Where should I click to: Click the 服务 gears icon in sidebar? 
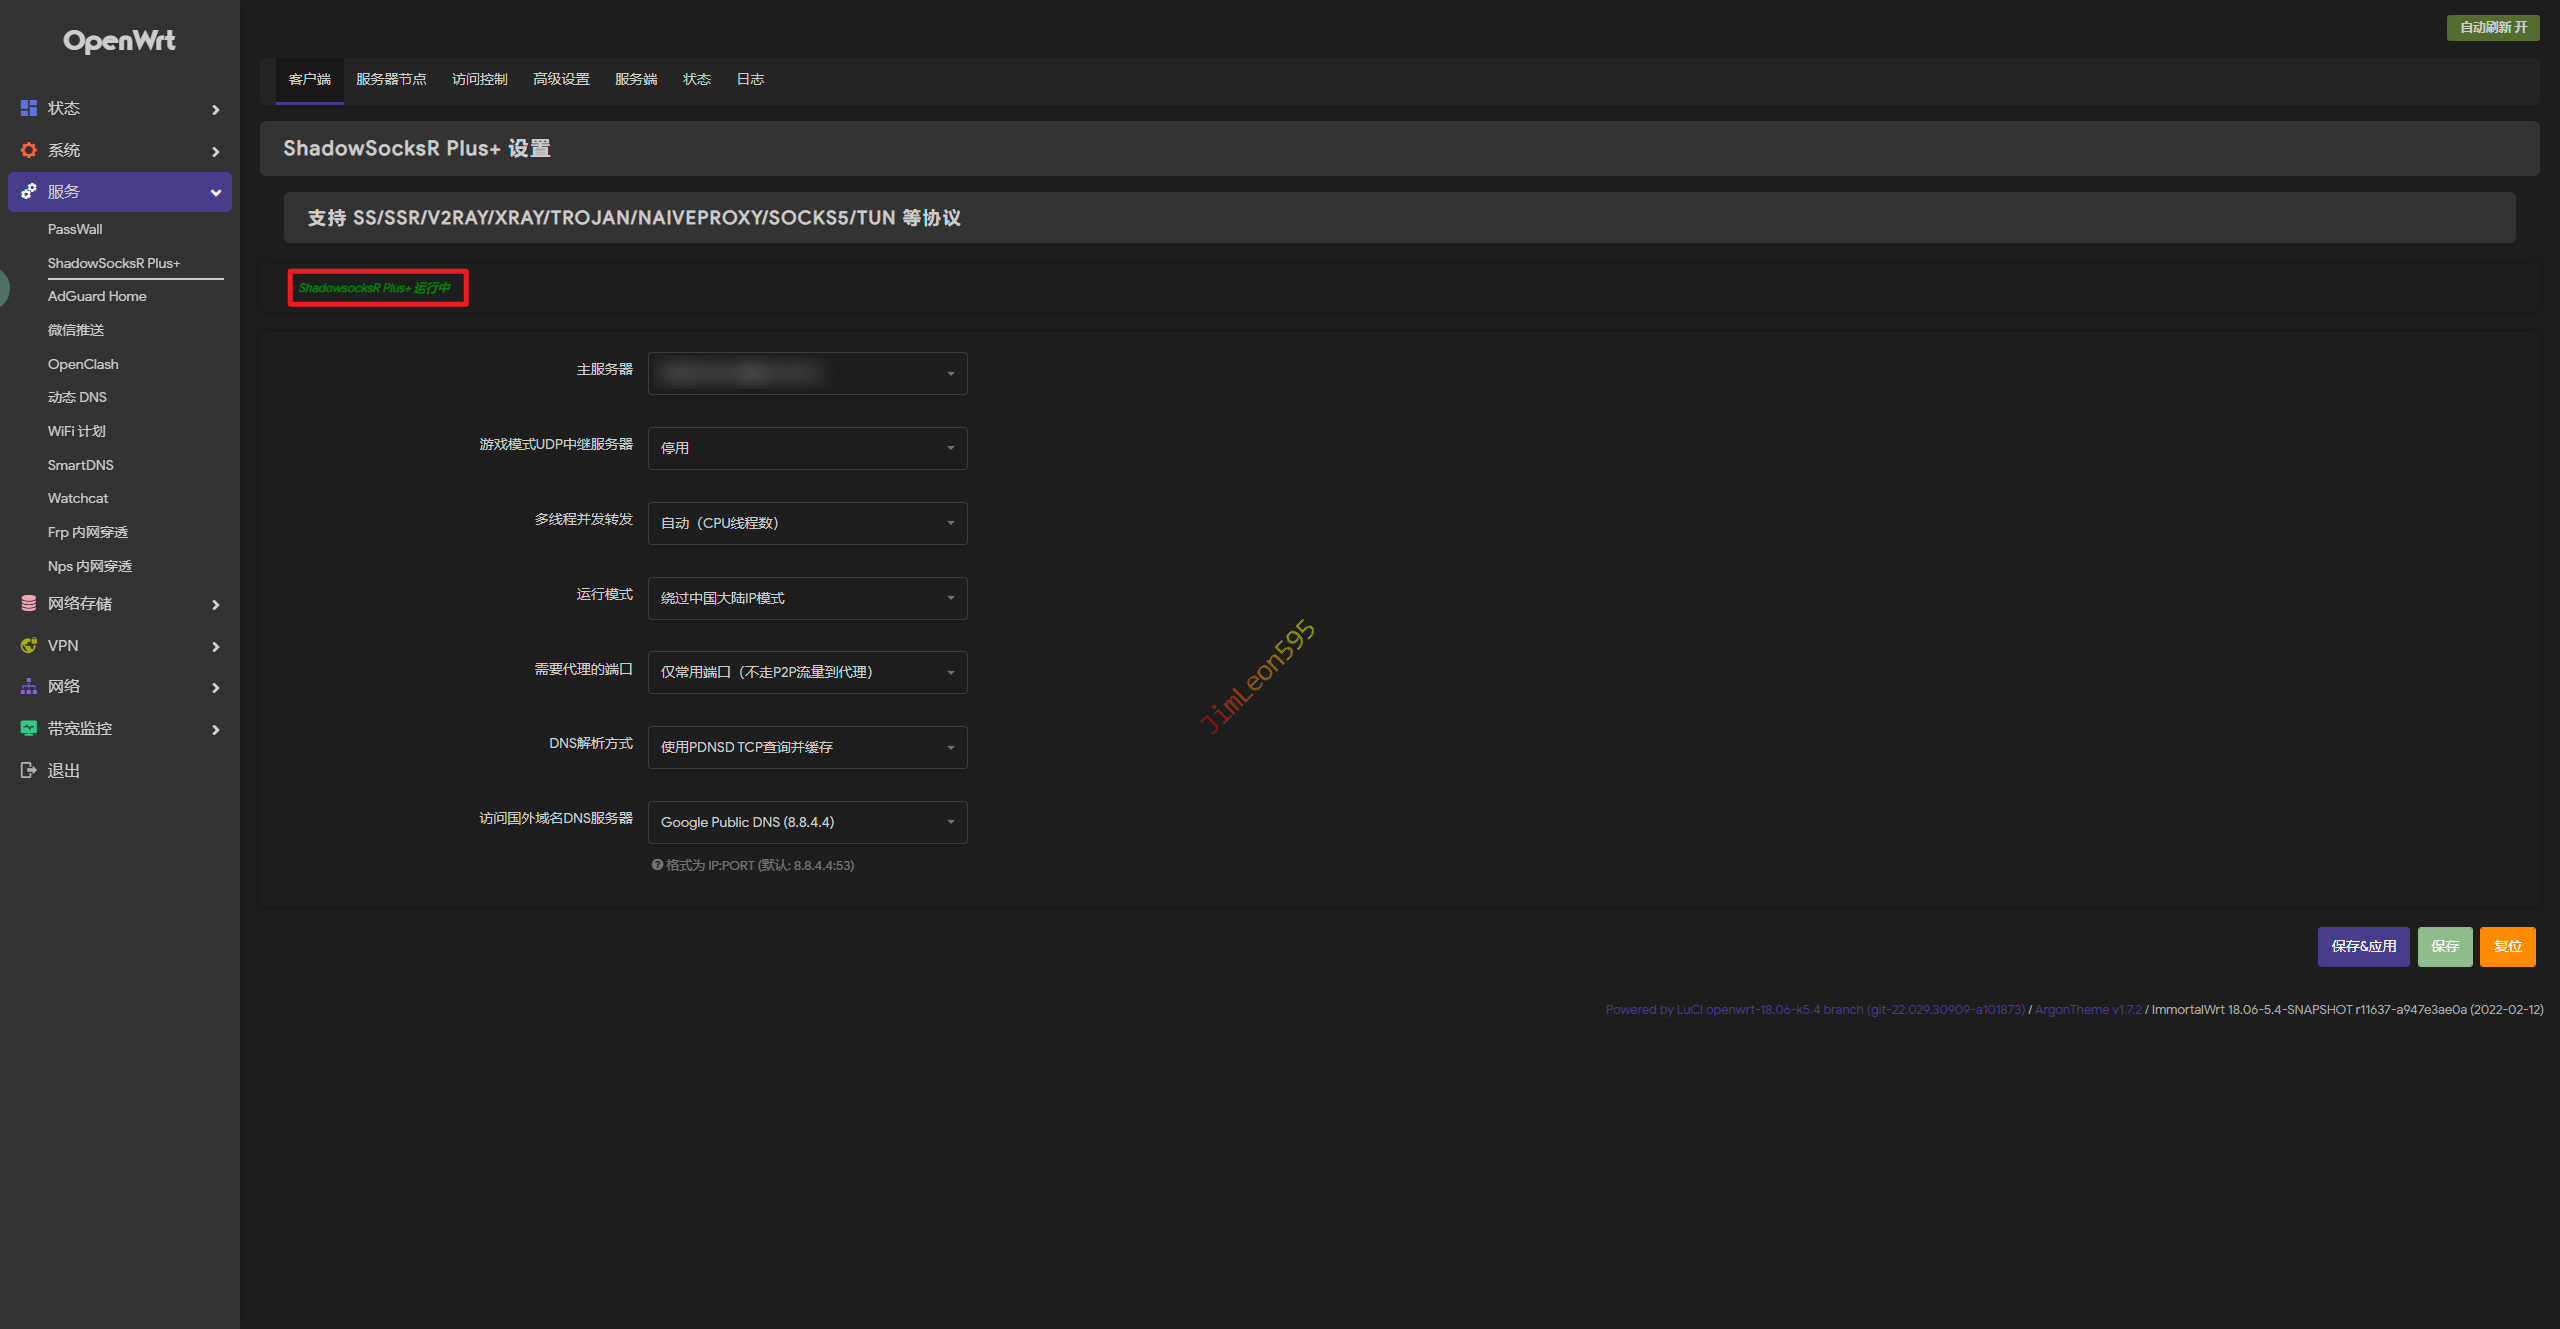29,191
